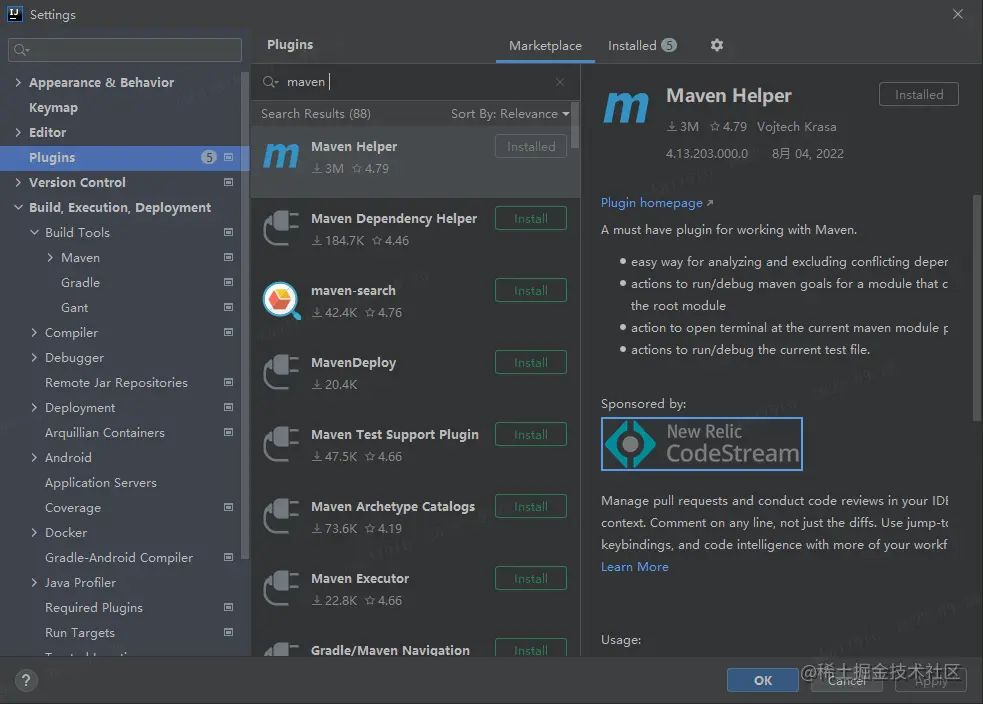The width and height of the screenshot is (983, 704).
Task: Click the project-level icon beside Coverage
Action: (x=228, y=507)
